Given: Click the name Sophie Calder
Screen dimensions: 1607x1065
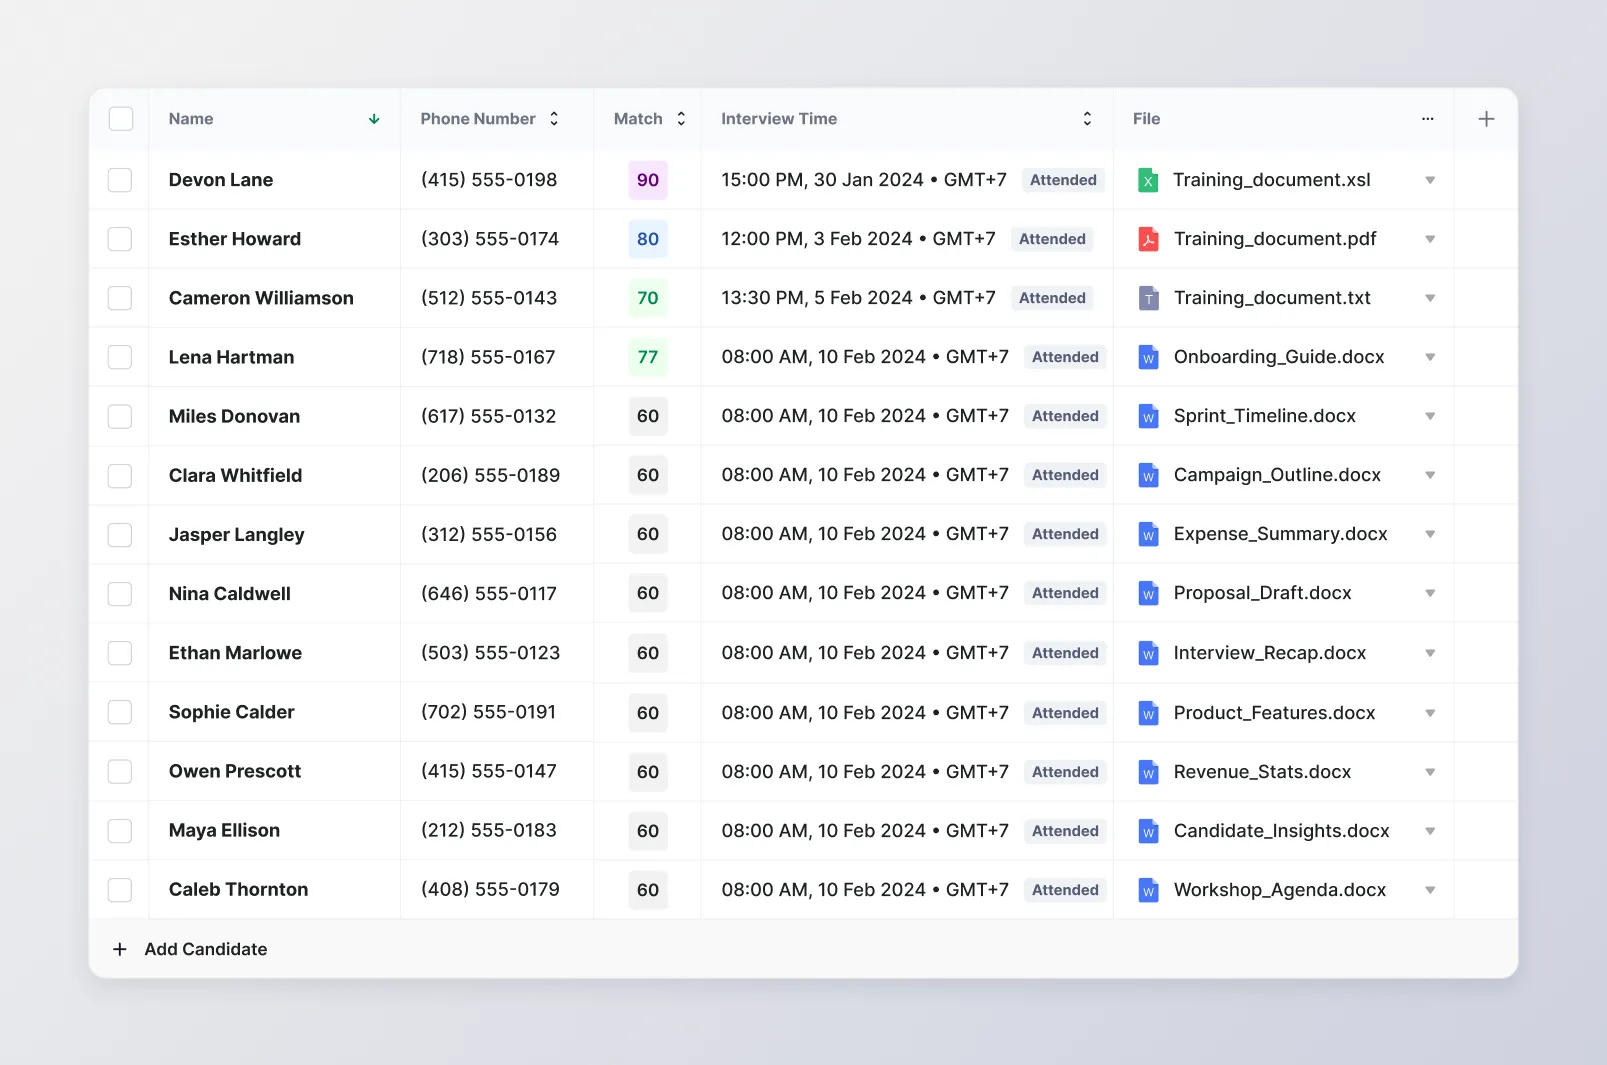Looking at the screenshot, I should [x=231, y=712].
